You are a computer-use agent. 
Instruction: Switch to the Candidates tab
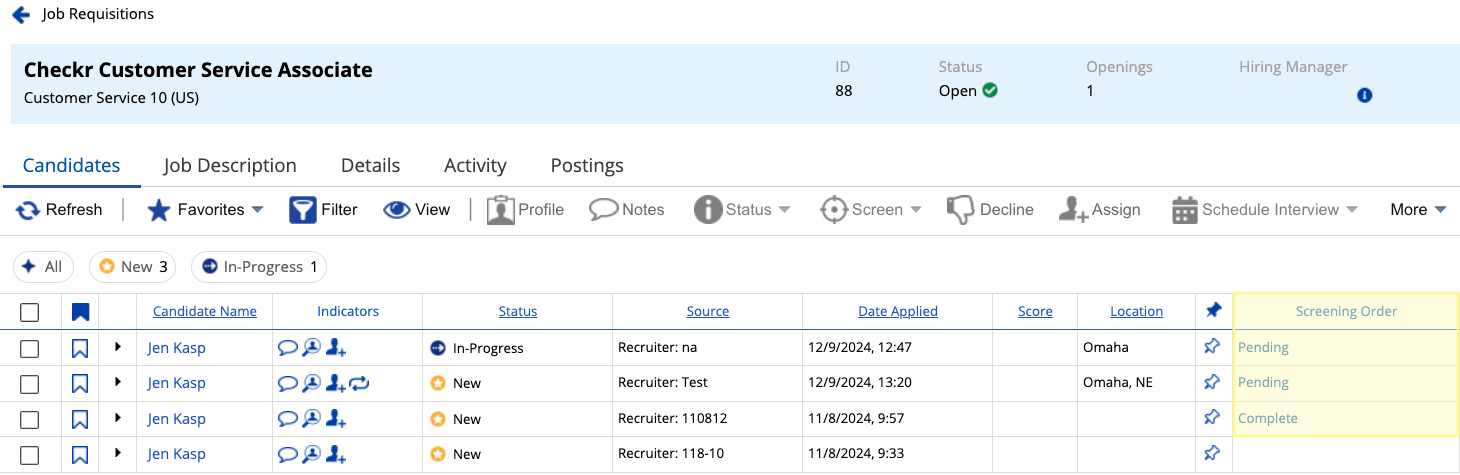pyautogui.click(x=72, y=166)
